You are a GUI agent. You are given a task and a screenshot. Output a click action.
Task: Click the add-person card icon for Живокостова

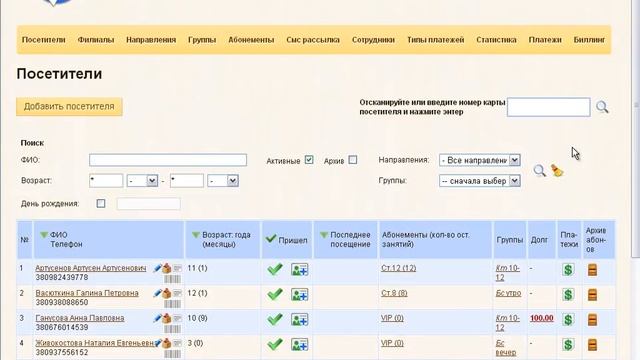pyautogui.click(x=300, y=344)
